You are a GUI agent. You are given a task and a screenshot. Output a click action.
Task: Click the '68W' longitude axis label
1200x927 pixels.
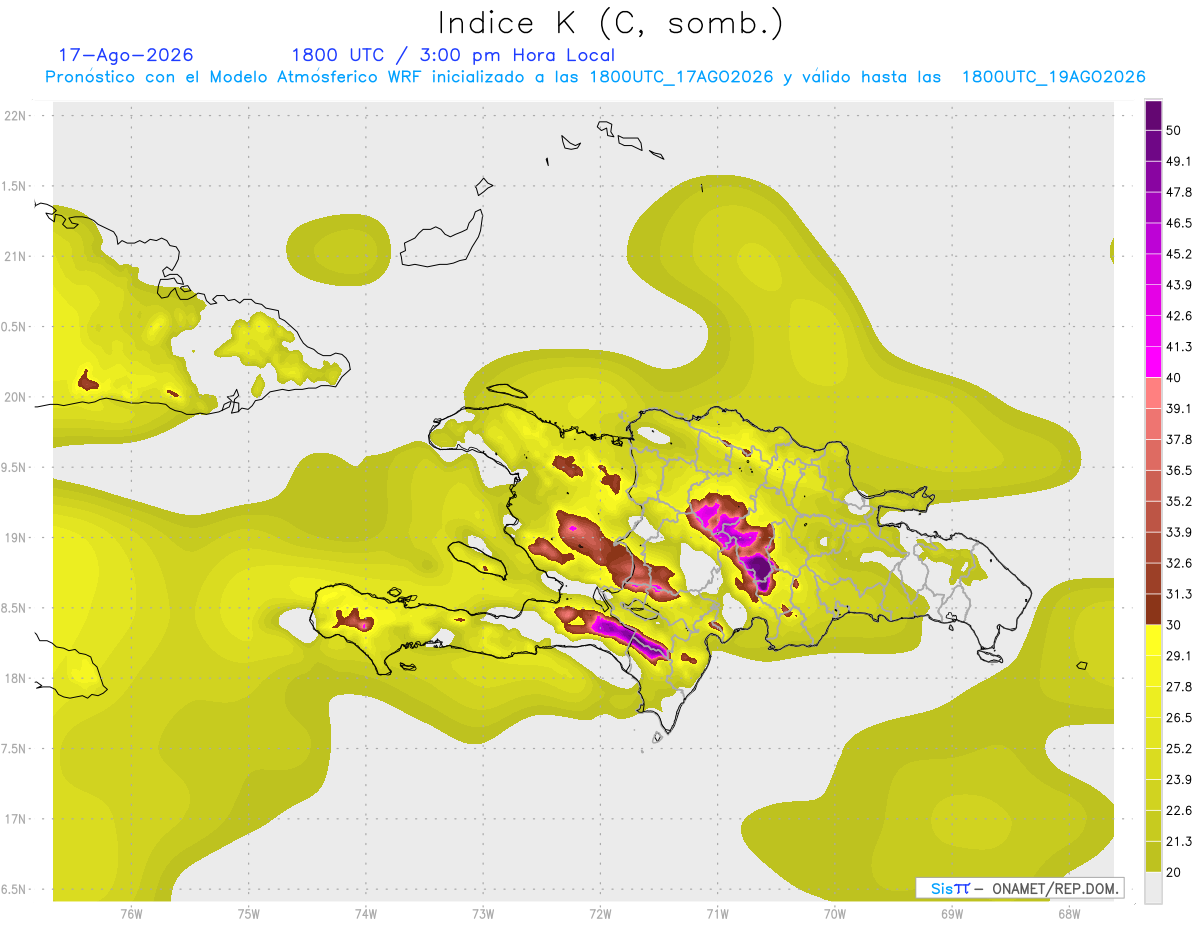point(1069,913)
